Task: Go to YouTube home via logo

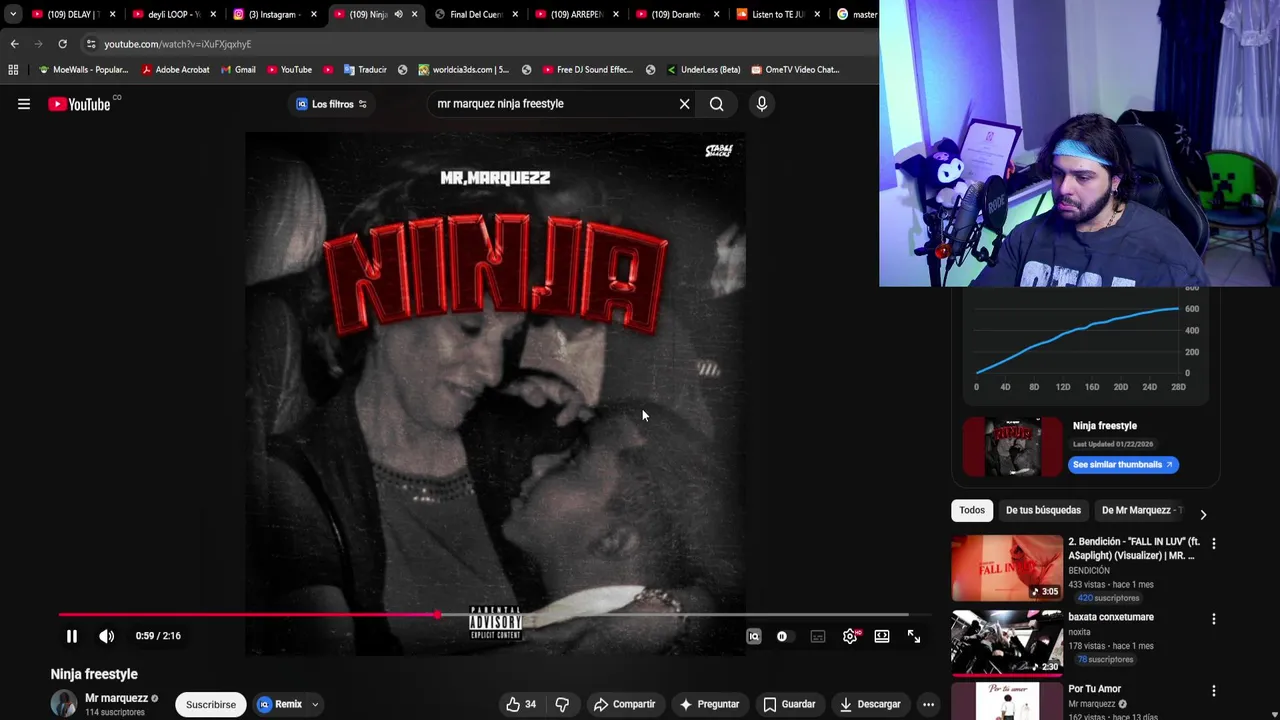Action: pos(79,104)
